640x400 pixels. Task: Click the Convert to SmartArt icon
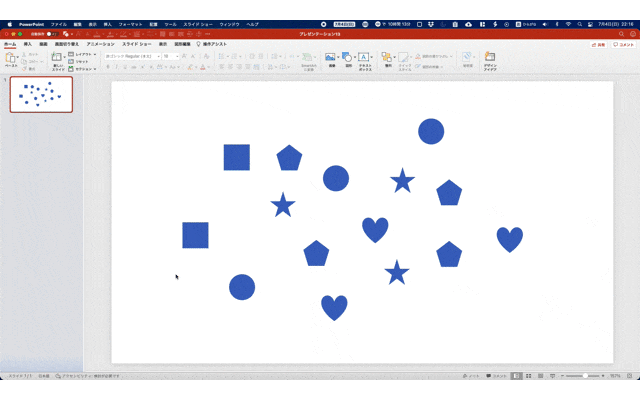point(308,58)
